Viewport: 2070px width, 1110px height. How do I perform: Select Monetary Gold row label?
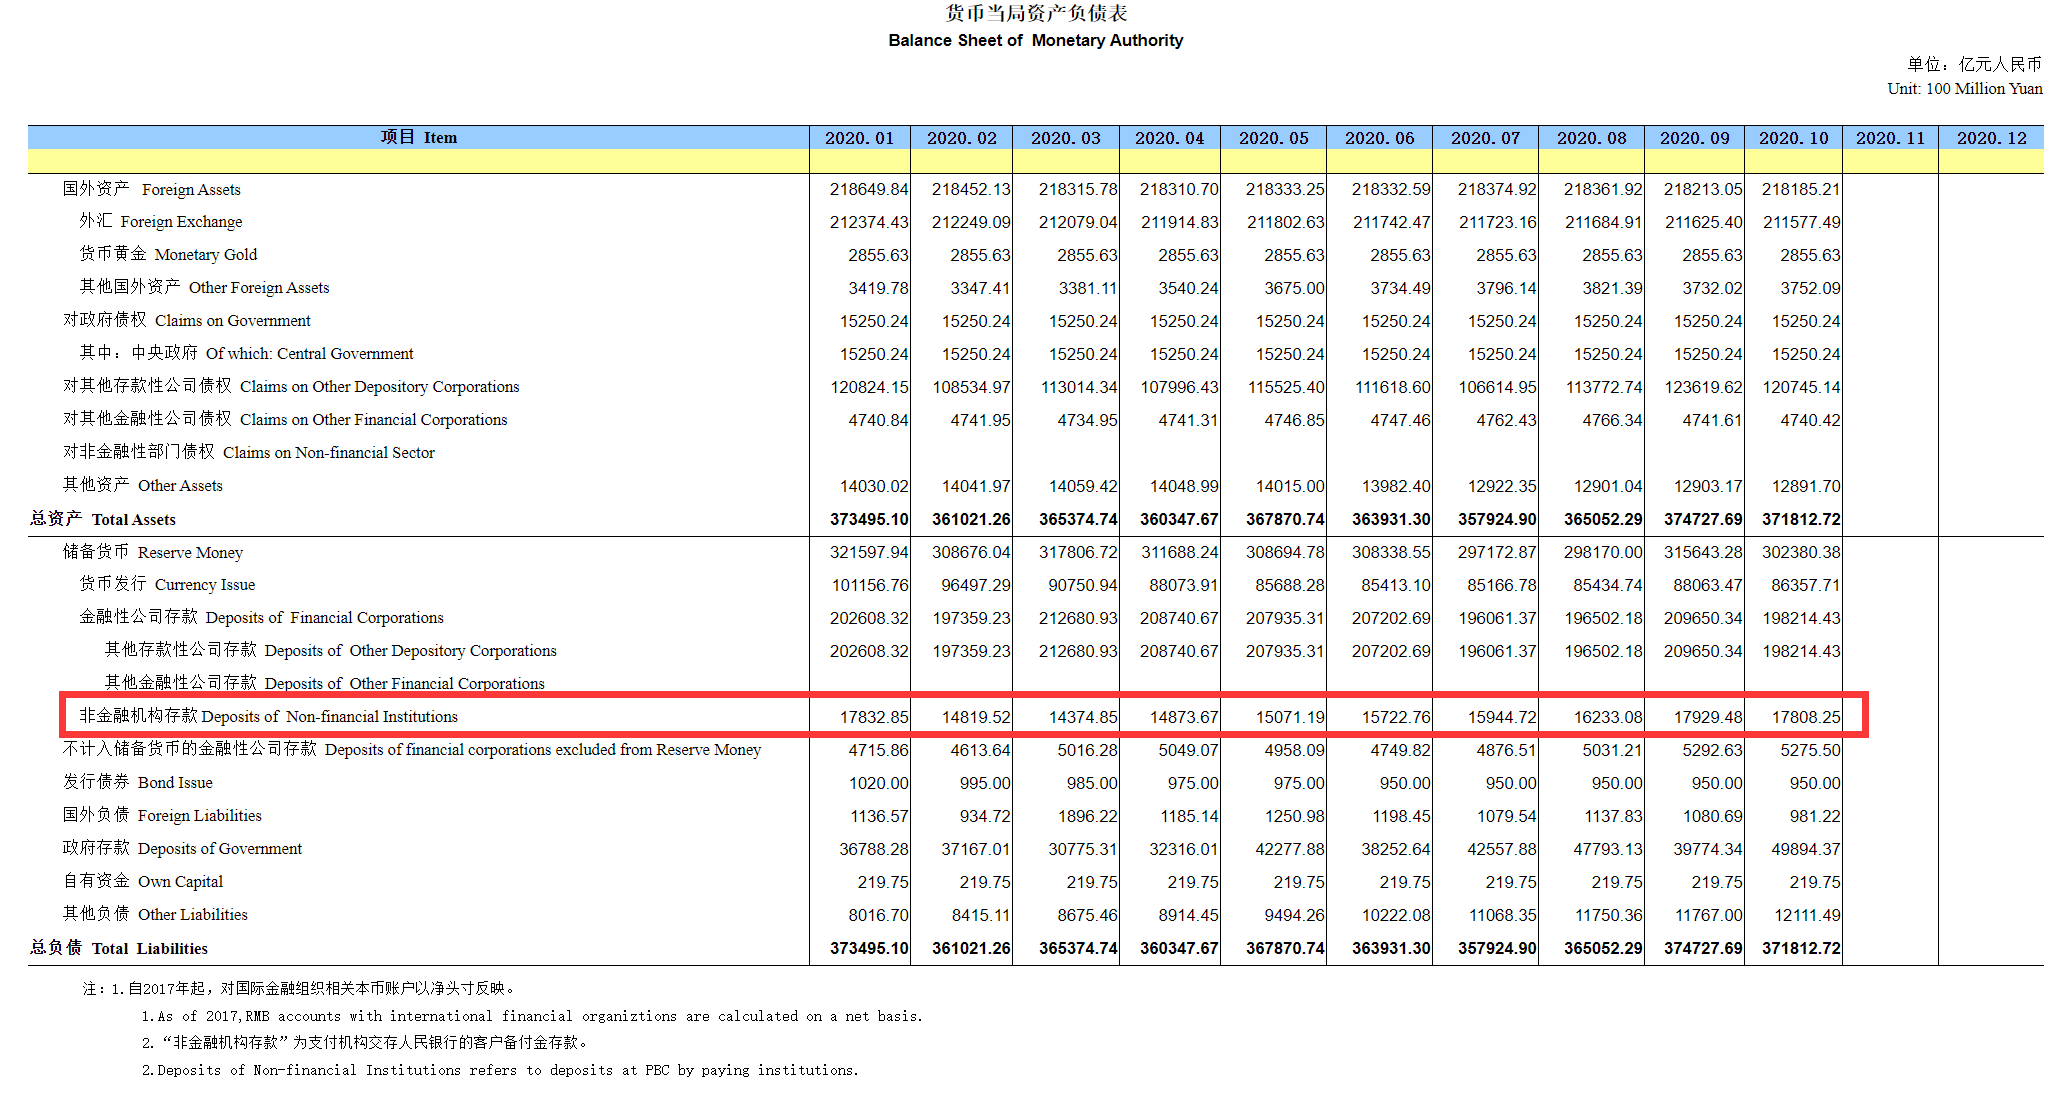(168, 254)
